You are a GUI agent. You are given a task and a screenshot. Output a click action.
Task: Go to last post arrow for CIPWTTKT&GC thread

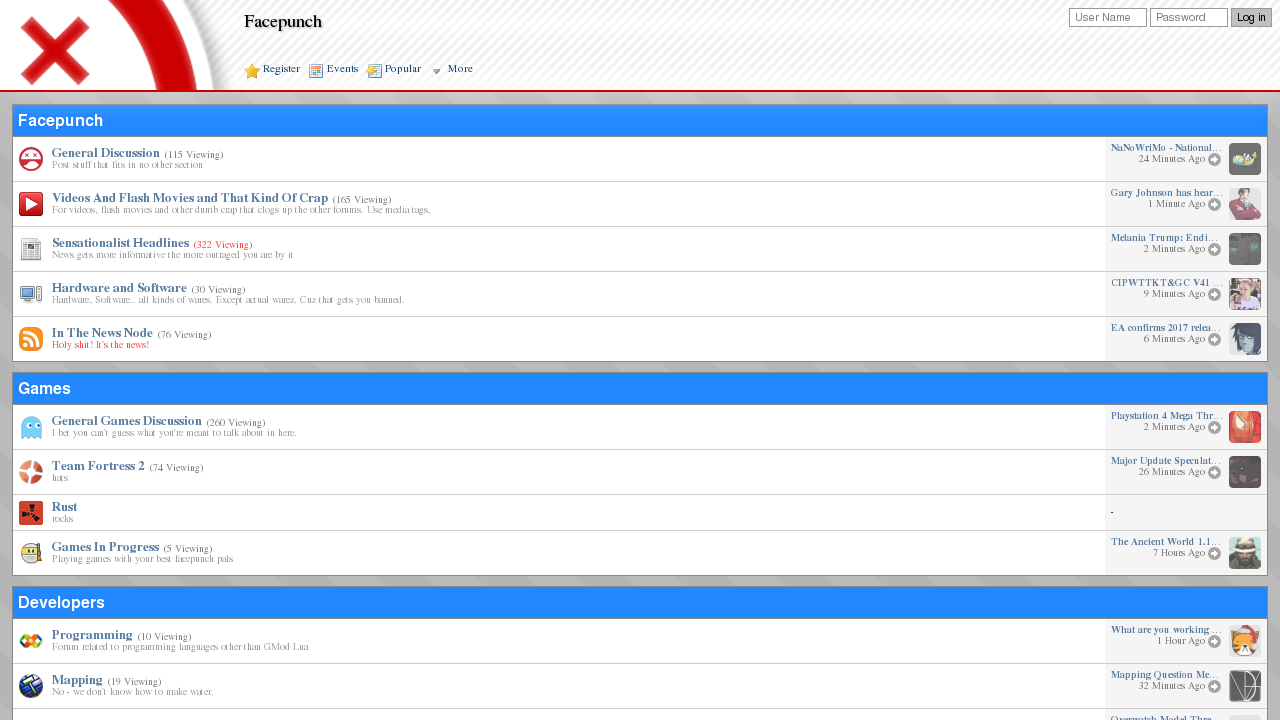tap(1215, 294)
